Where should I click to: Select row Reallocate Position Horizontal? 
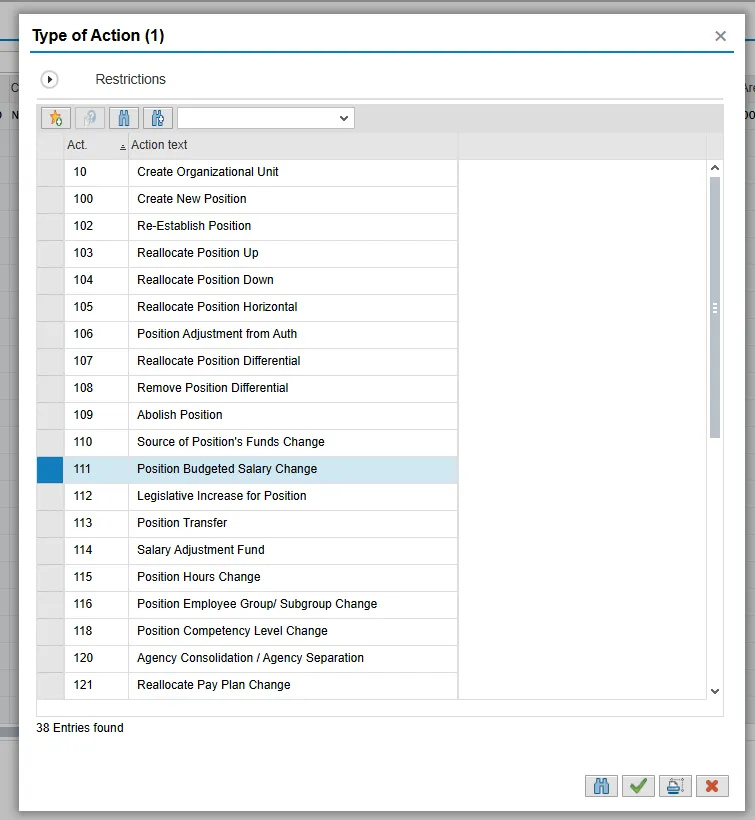[x=247, y=307]
